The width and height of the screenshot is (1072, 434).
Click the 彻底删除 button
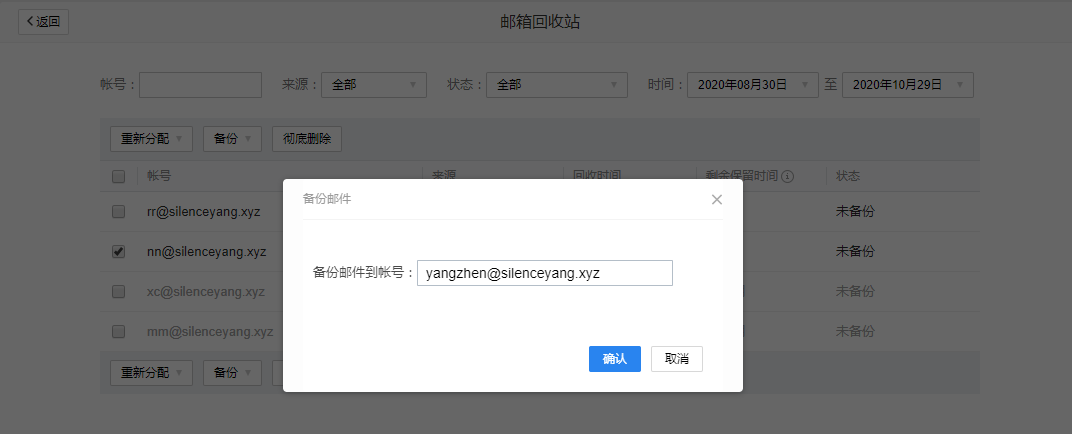(x=307, y=139)
